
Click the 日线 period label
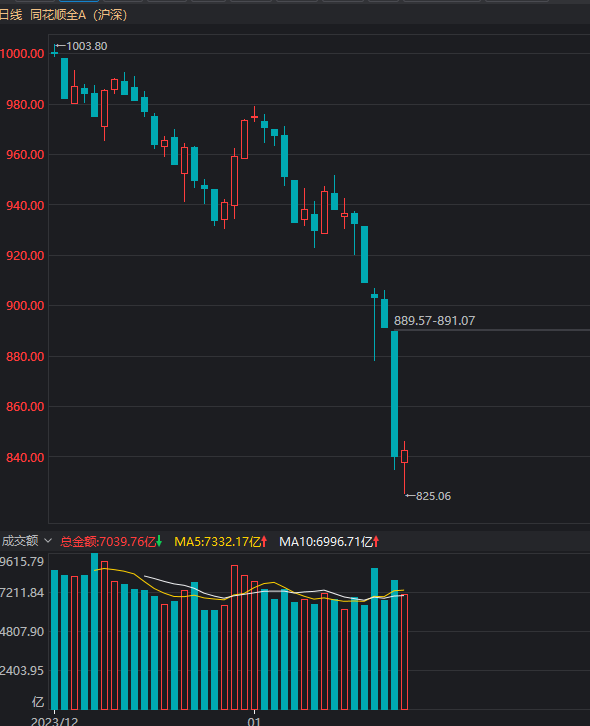click(x=11, y=15)
